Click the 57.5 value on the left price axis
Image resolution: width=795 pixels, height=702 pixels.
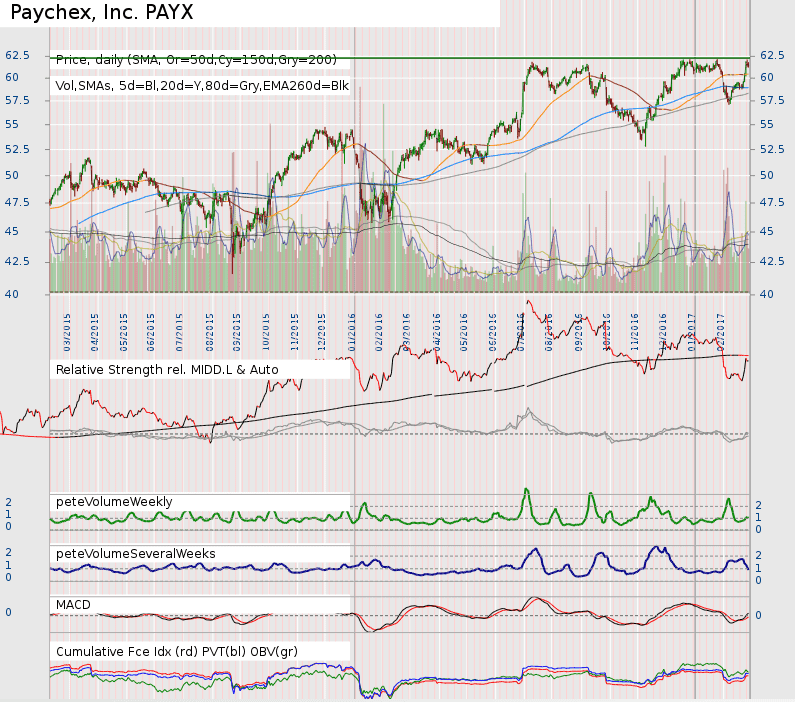(x=17, y=100)
